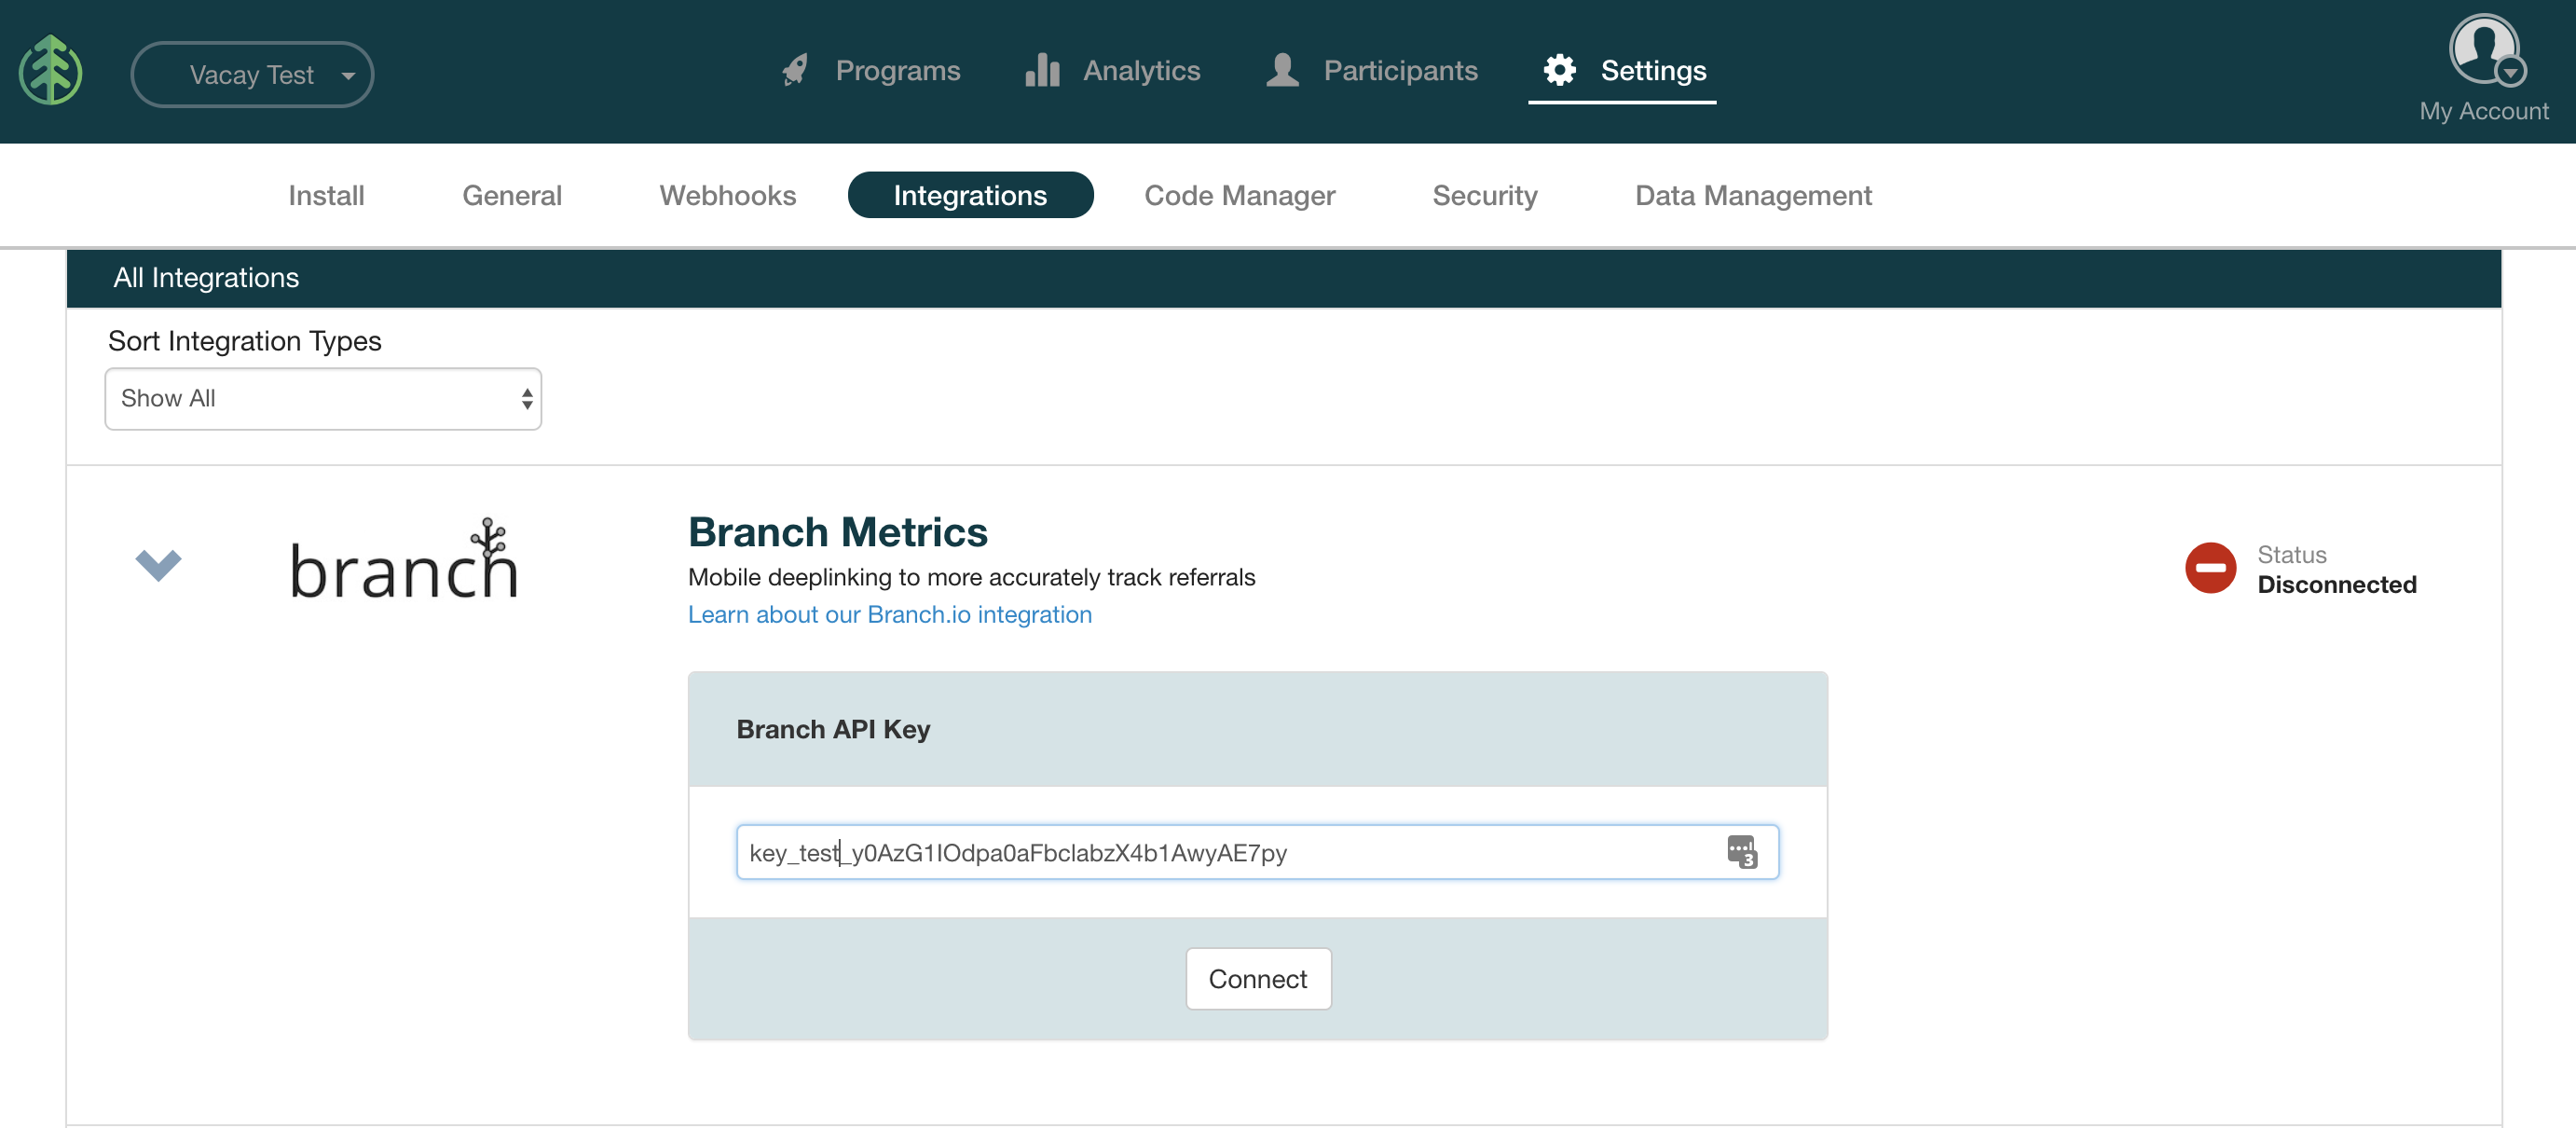Open the Learn about our Branch.io integration link

890,614
